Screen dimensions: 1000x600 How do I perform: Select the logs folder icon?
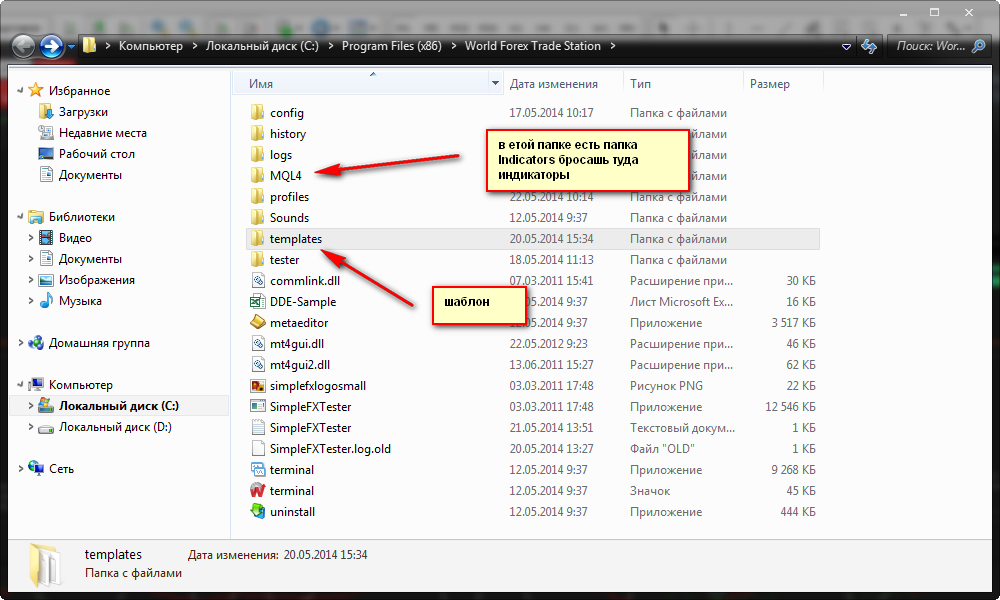coord(258,155)
